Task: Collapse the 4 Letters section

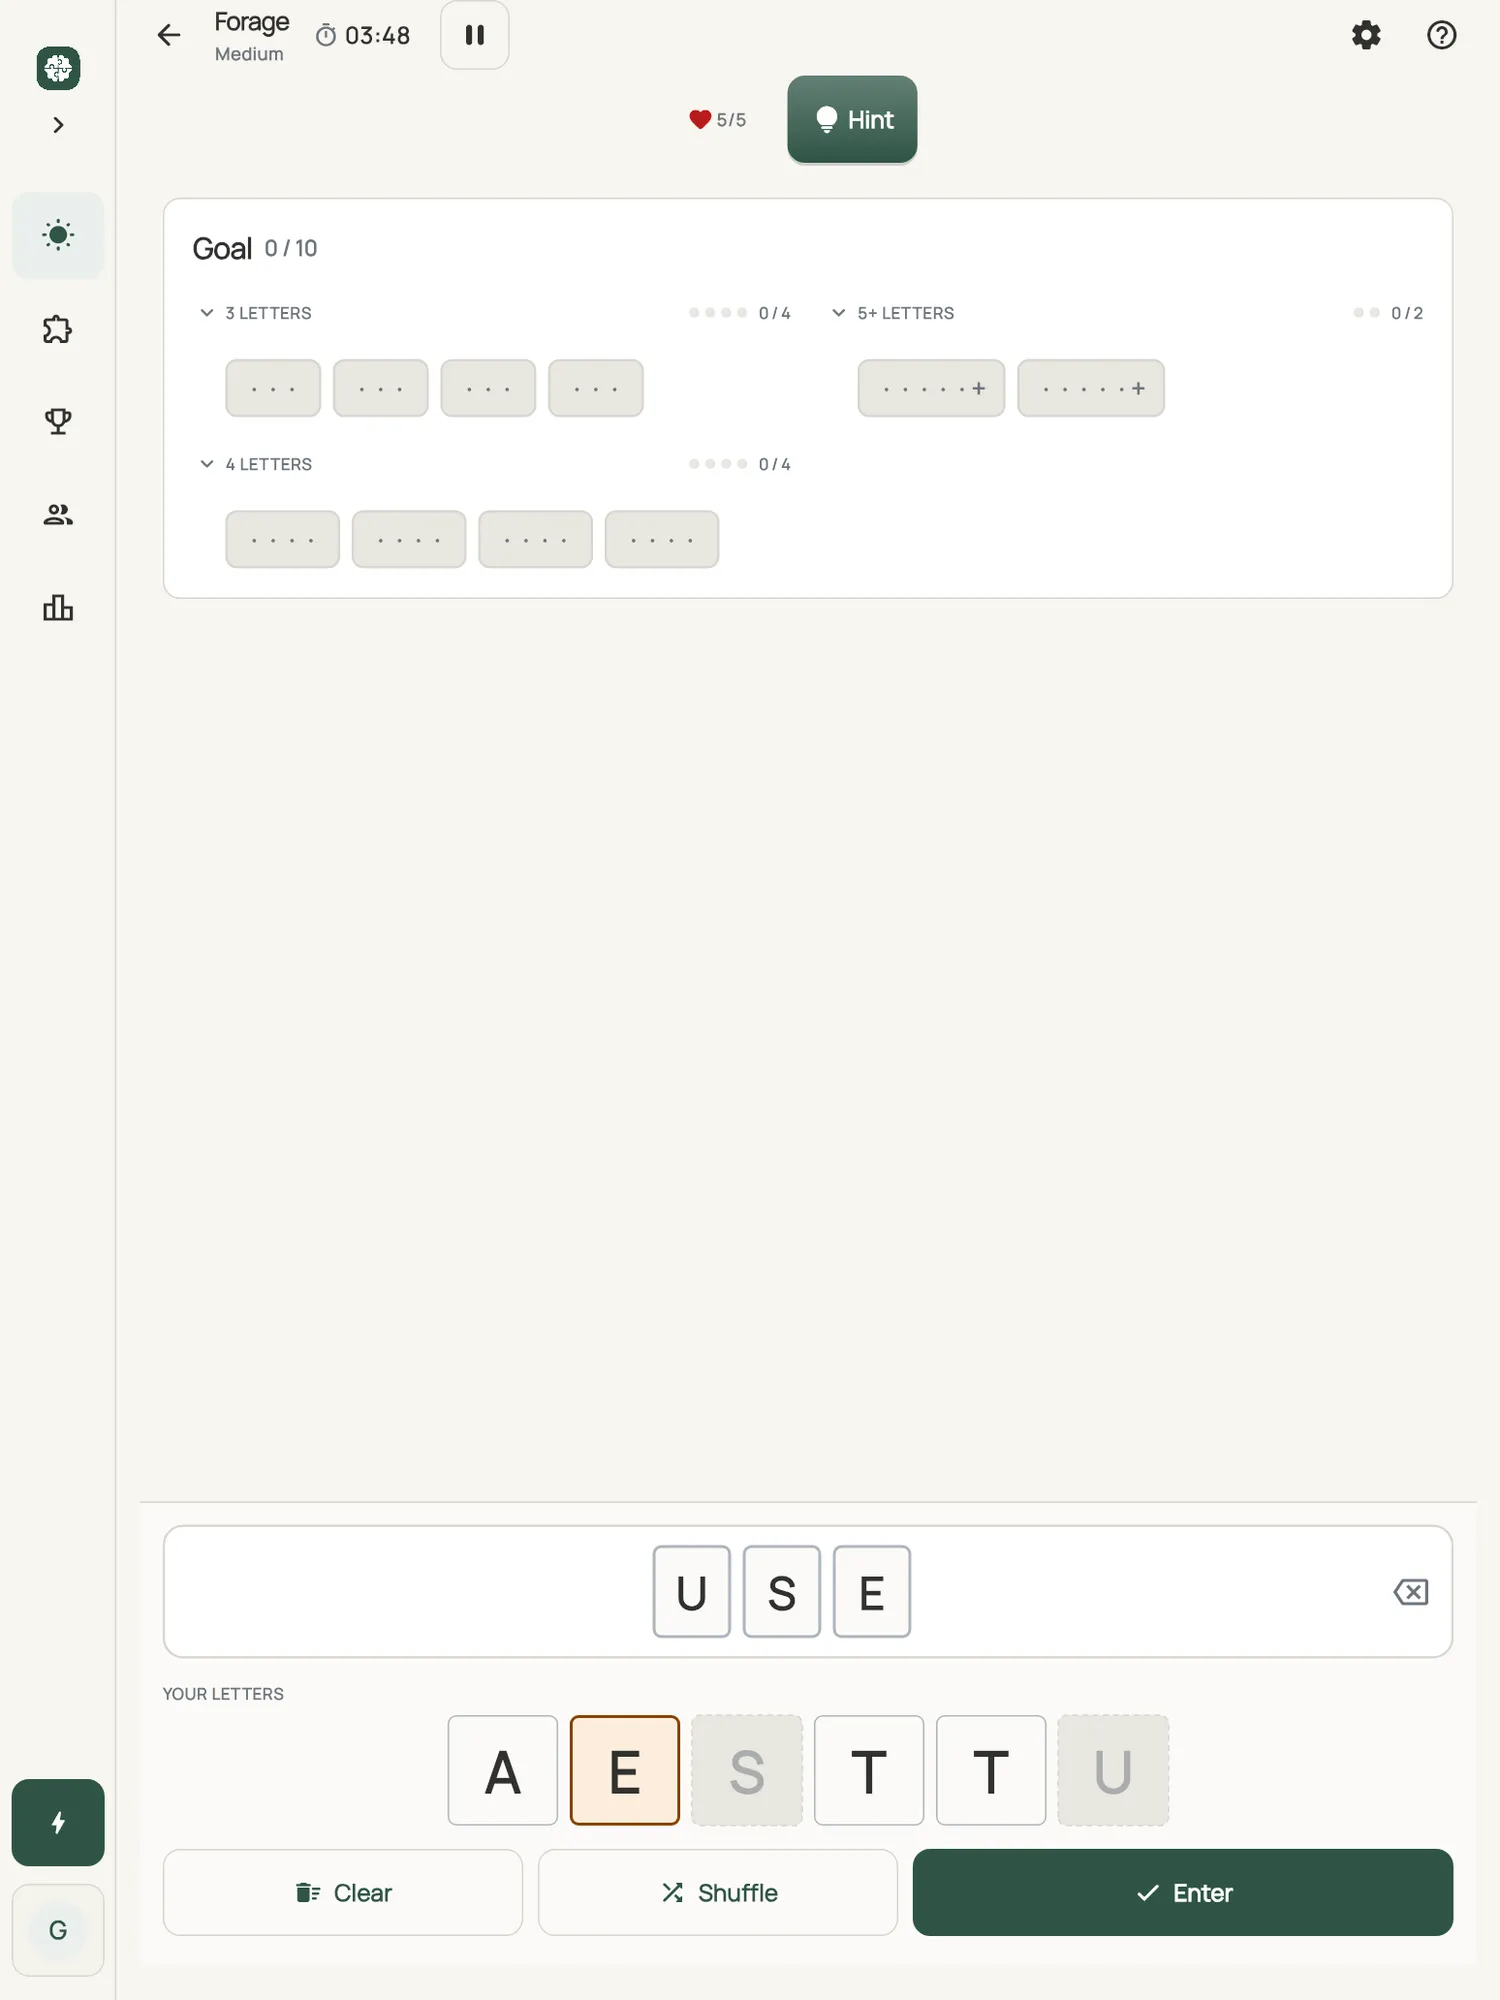Action: point(207,464)
